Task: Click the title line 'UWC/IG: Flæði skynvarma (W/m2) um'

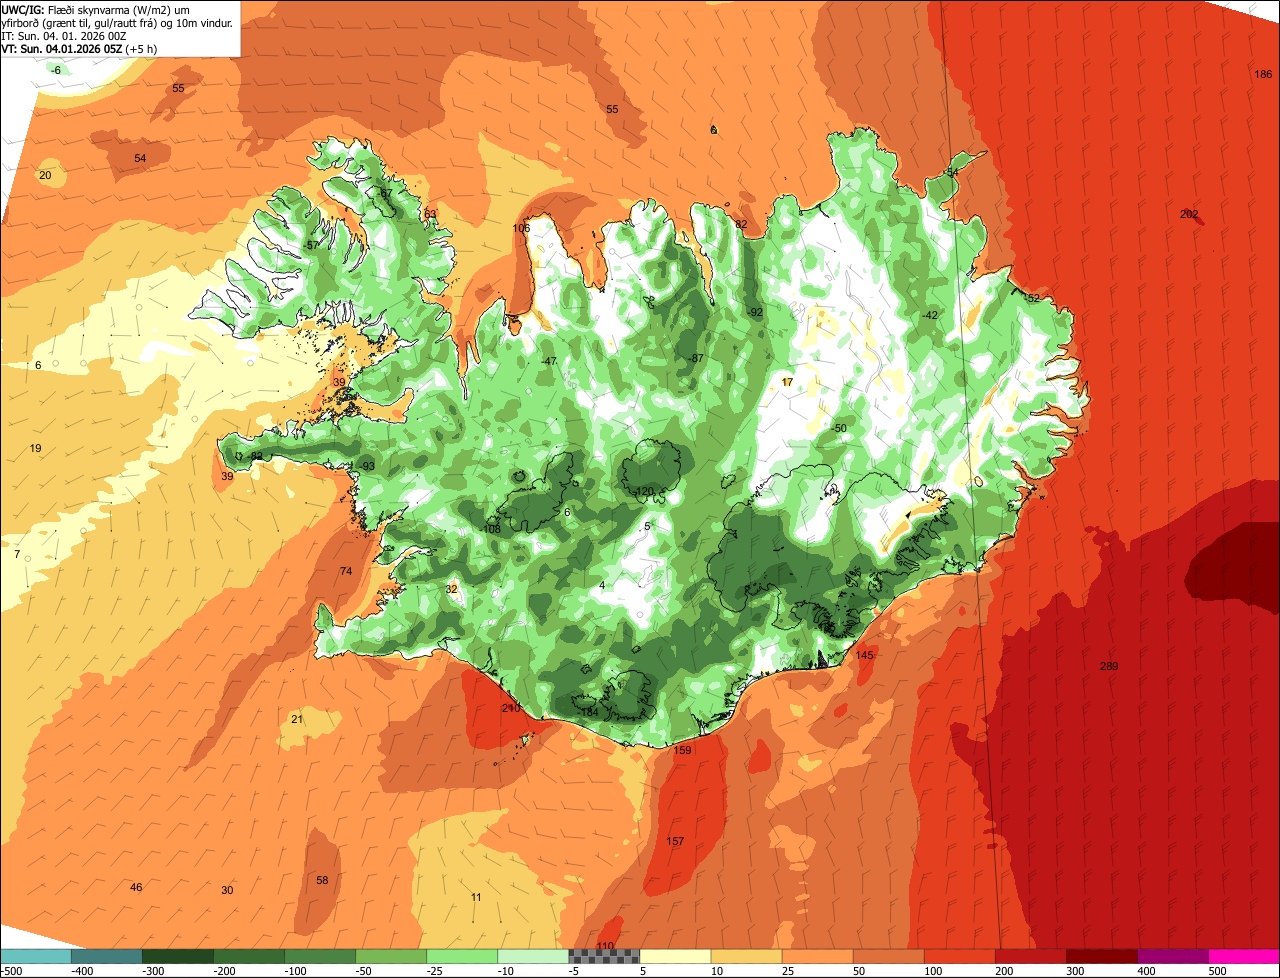Action: pyautogui.click(x=95, y=10)
